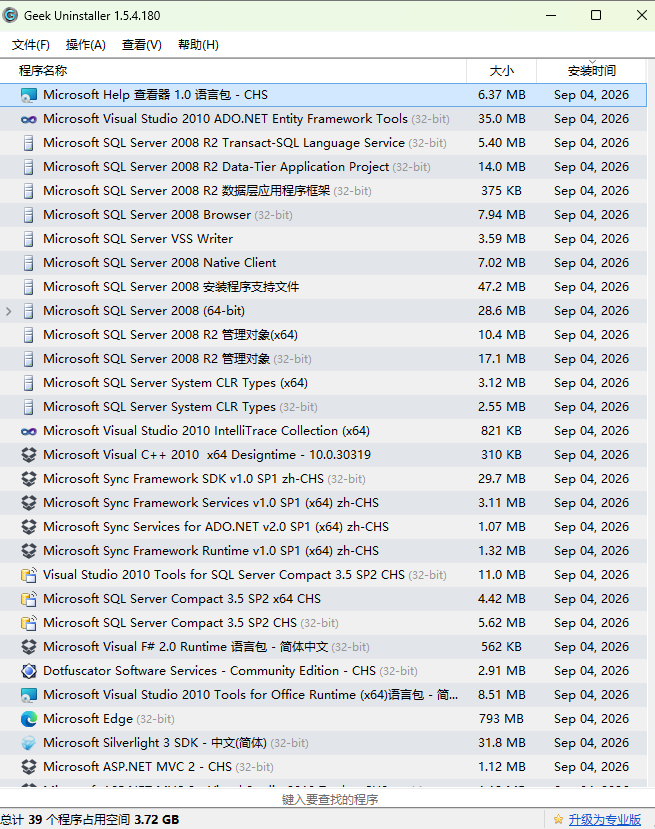The width and height of the screenshot is (655, 829).
Task: Click the 562 KB size value
Action: pyautogui.click(x=501, y=647)
